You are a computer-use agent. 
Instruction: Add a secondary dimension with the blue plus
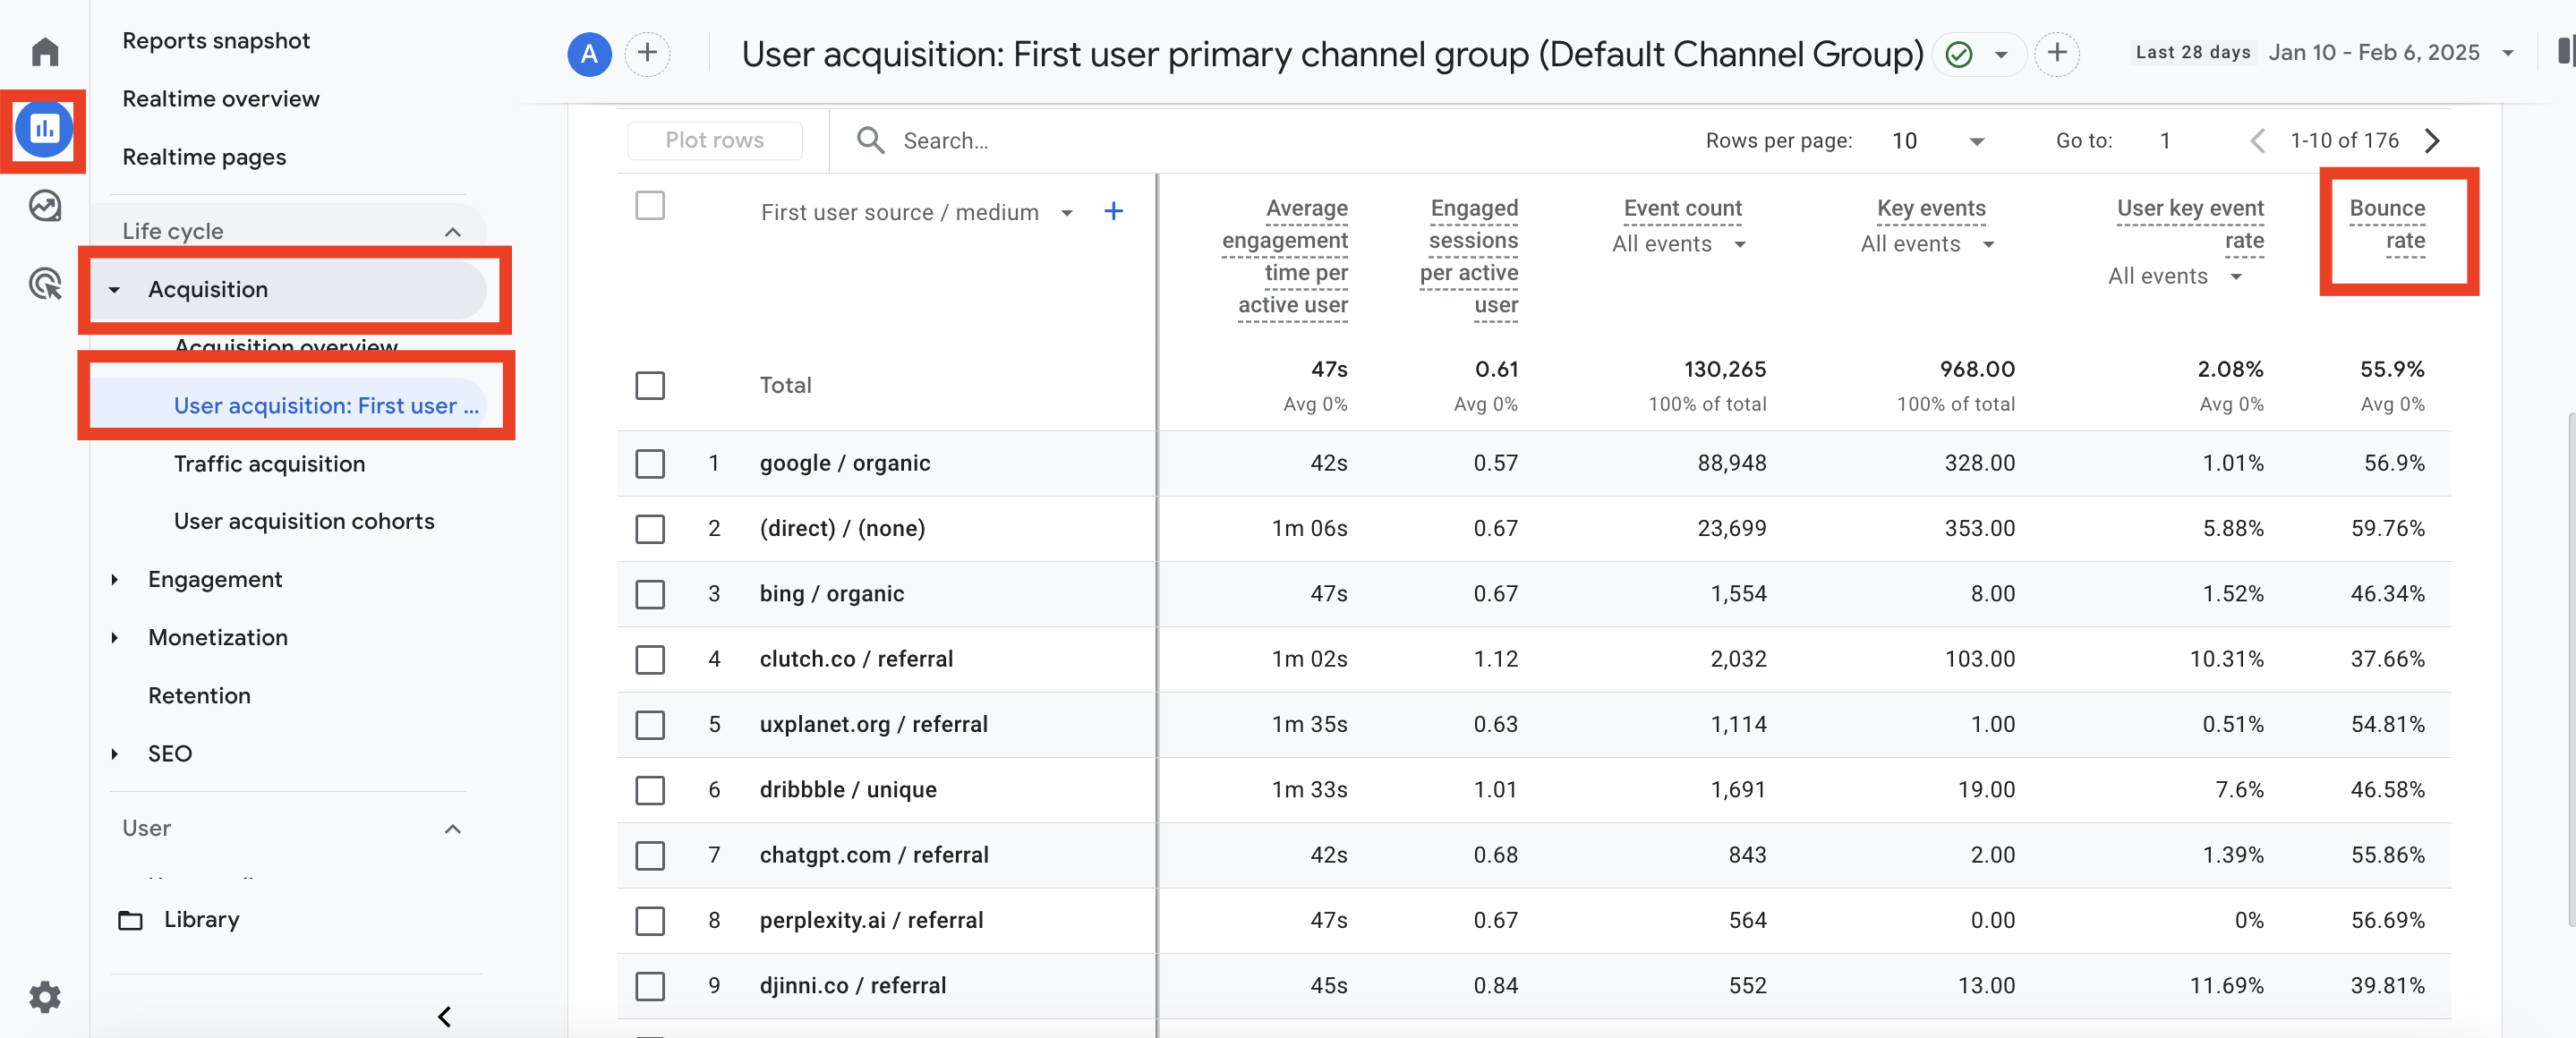click(x=1113, y=211)
